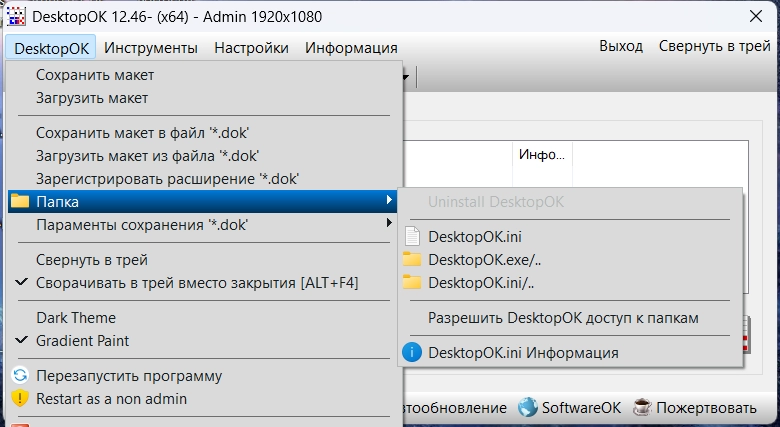Image resolution: width=780 pixels, height=427 pixels.
Task: Click the coffee cup Пожертвовать icon
Action: pos(643,408)
